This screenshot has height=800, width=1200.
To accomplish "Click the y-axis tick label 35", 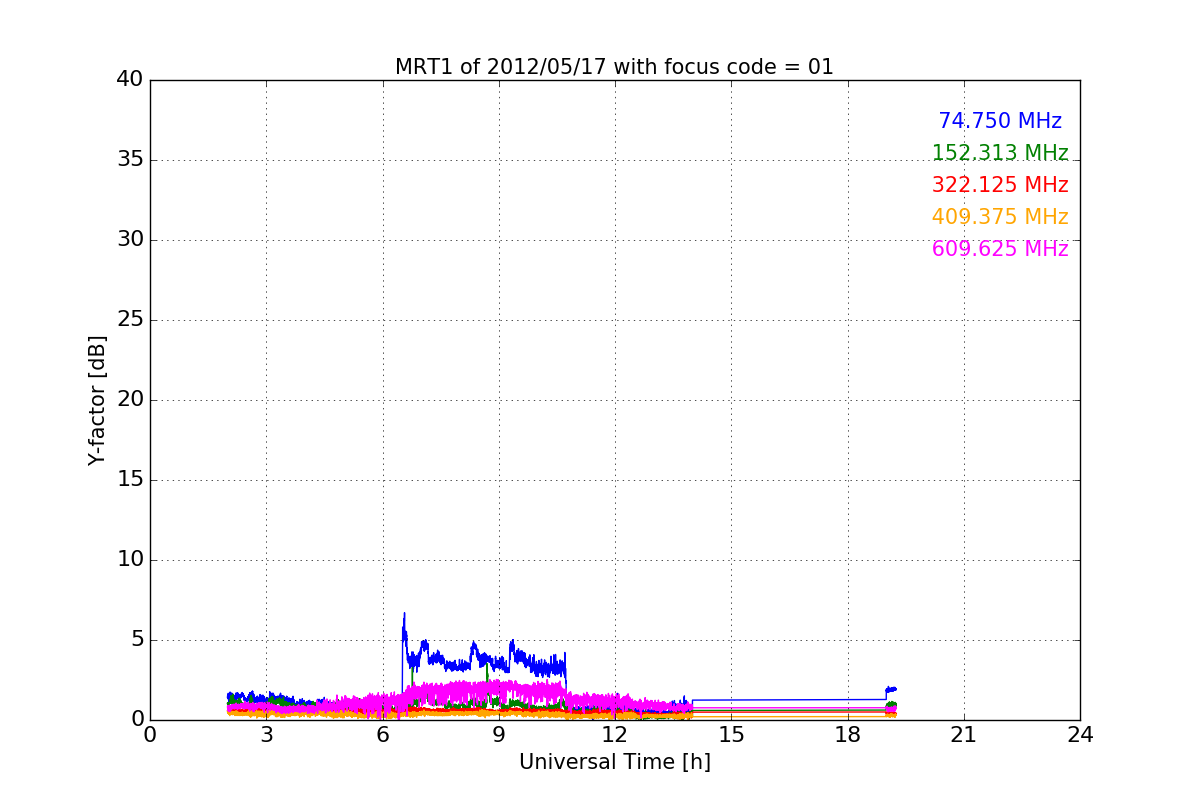I will click(x=130, y=160).
